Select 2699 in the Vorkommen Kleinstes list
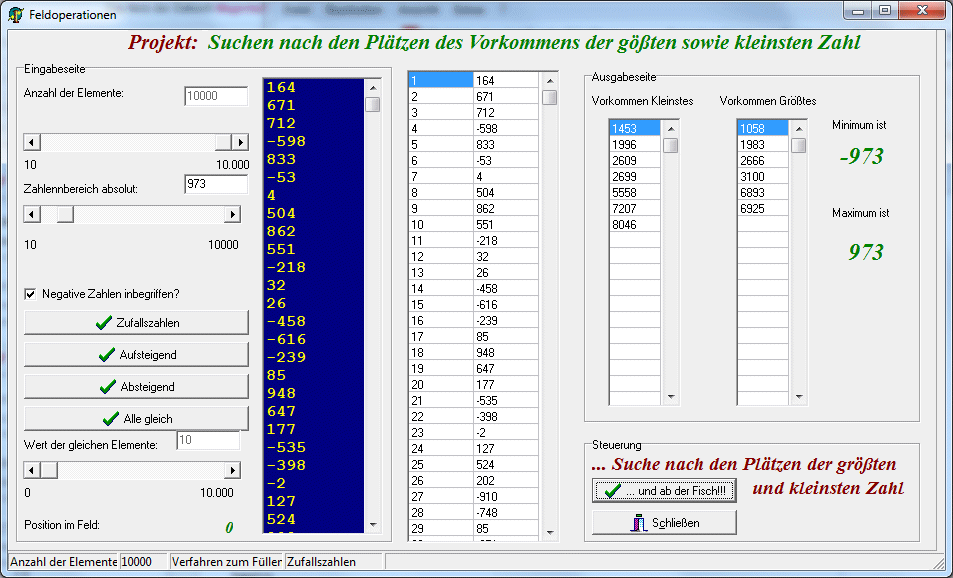Screen dimensions: 953x578 635,177
